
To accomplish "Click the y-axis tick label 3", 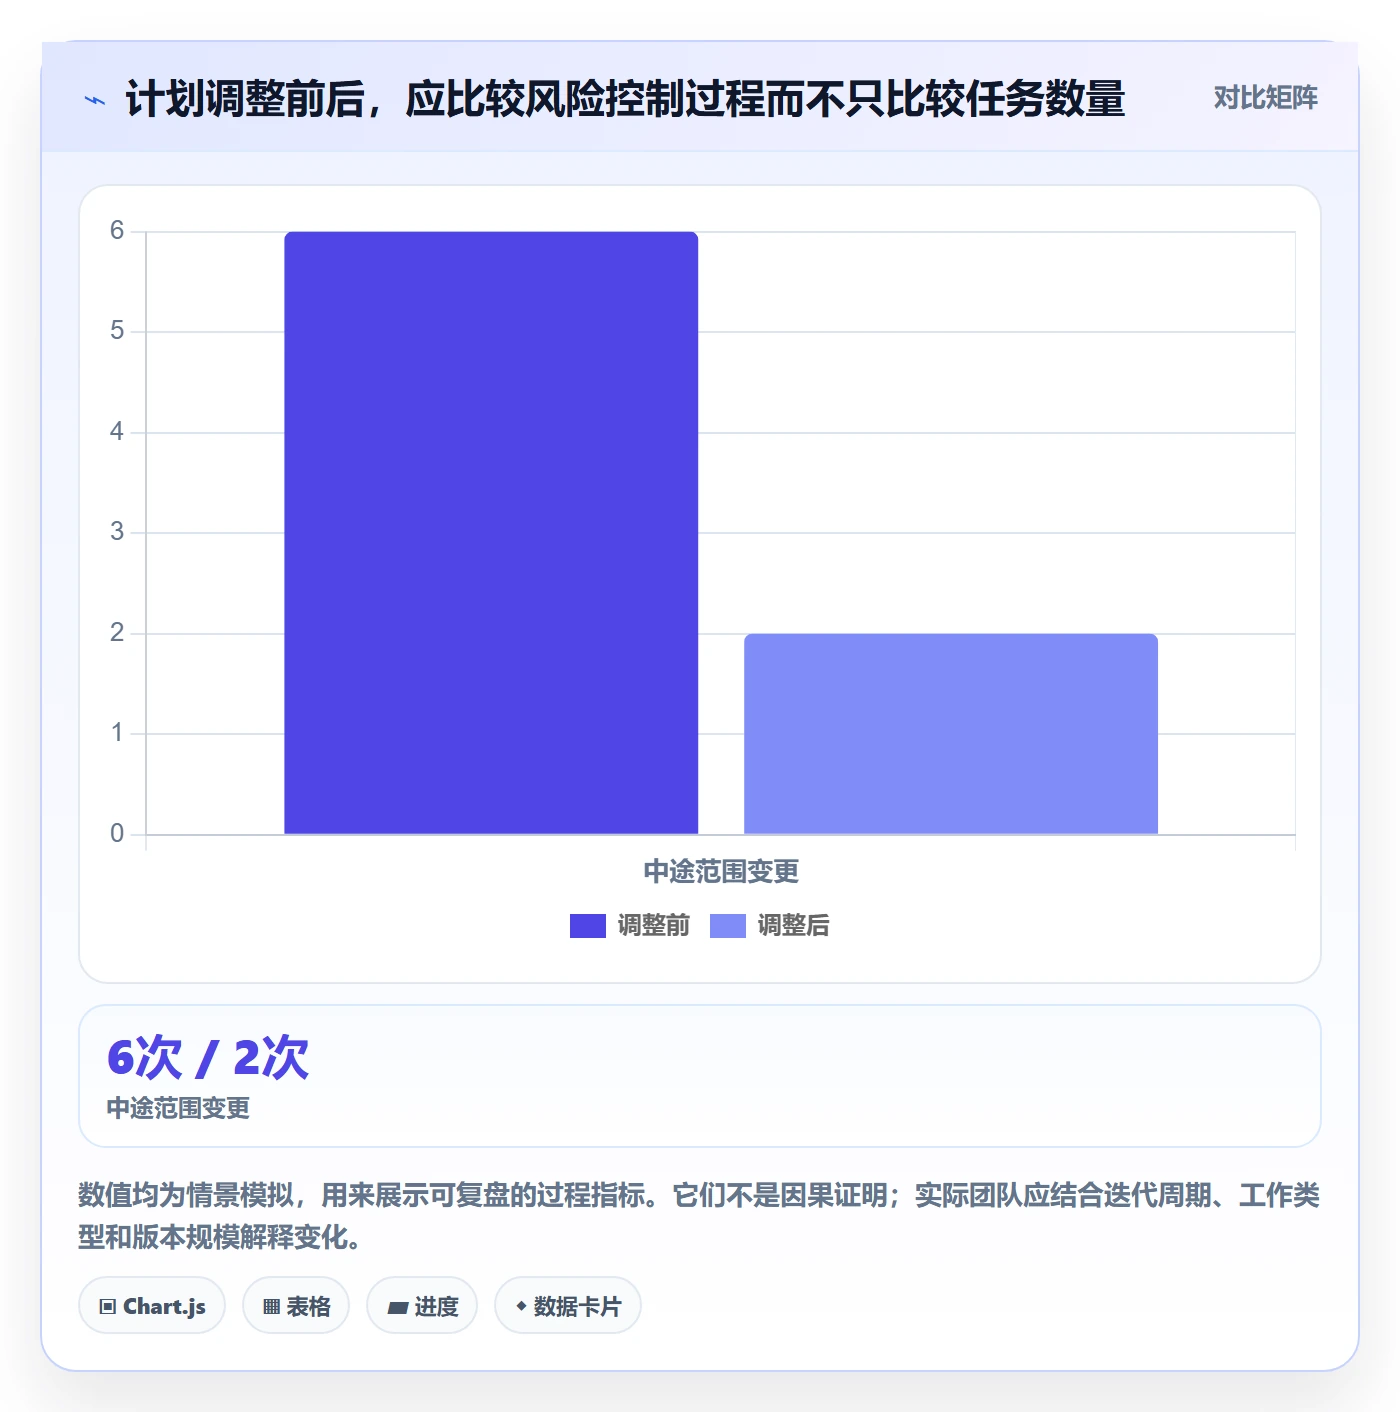I will click(x=117, y=532).
